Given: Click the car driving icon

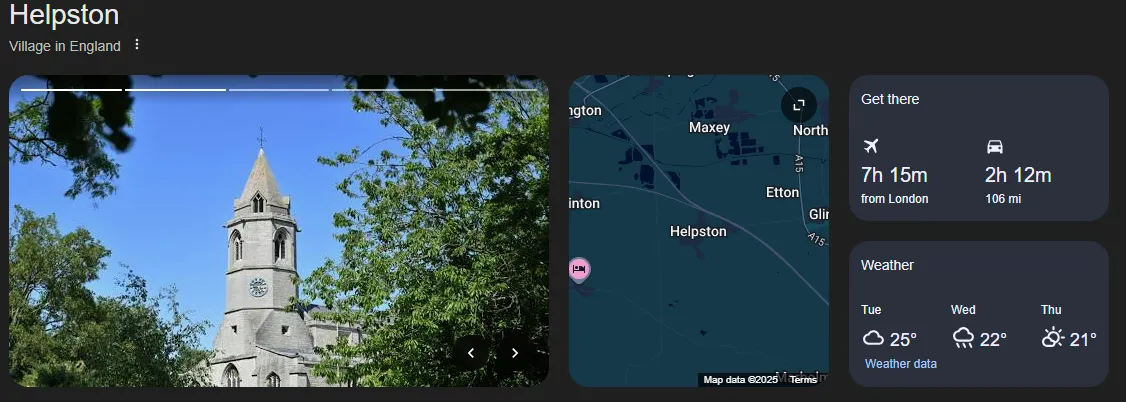Looking at the screenshot, I should [995, 147].
